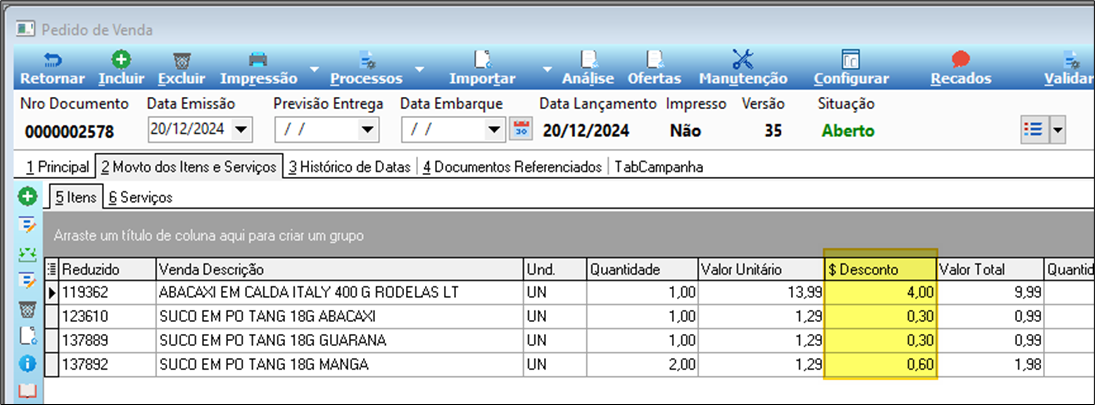This screenshot has width=1095, height=405.
Task: Select the row selector for item 137892
Action: tap(52, 364)
